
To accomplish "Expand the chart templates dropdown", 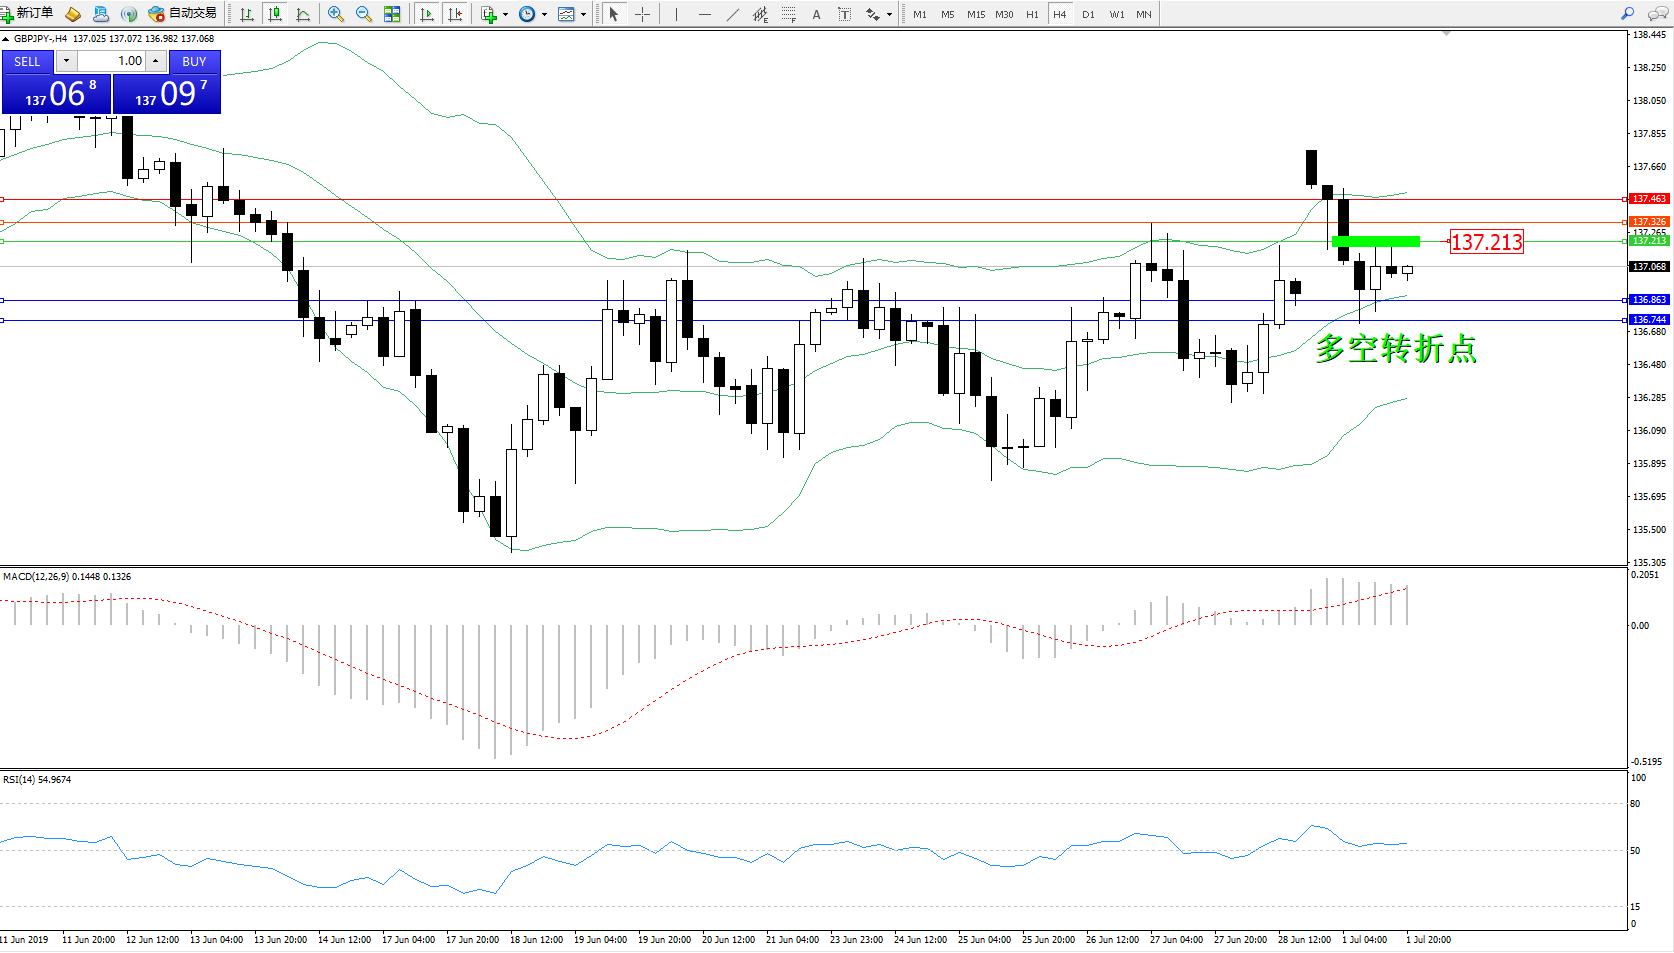I will [x=583, y=15].
